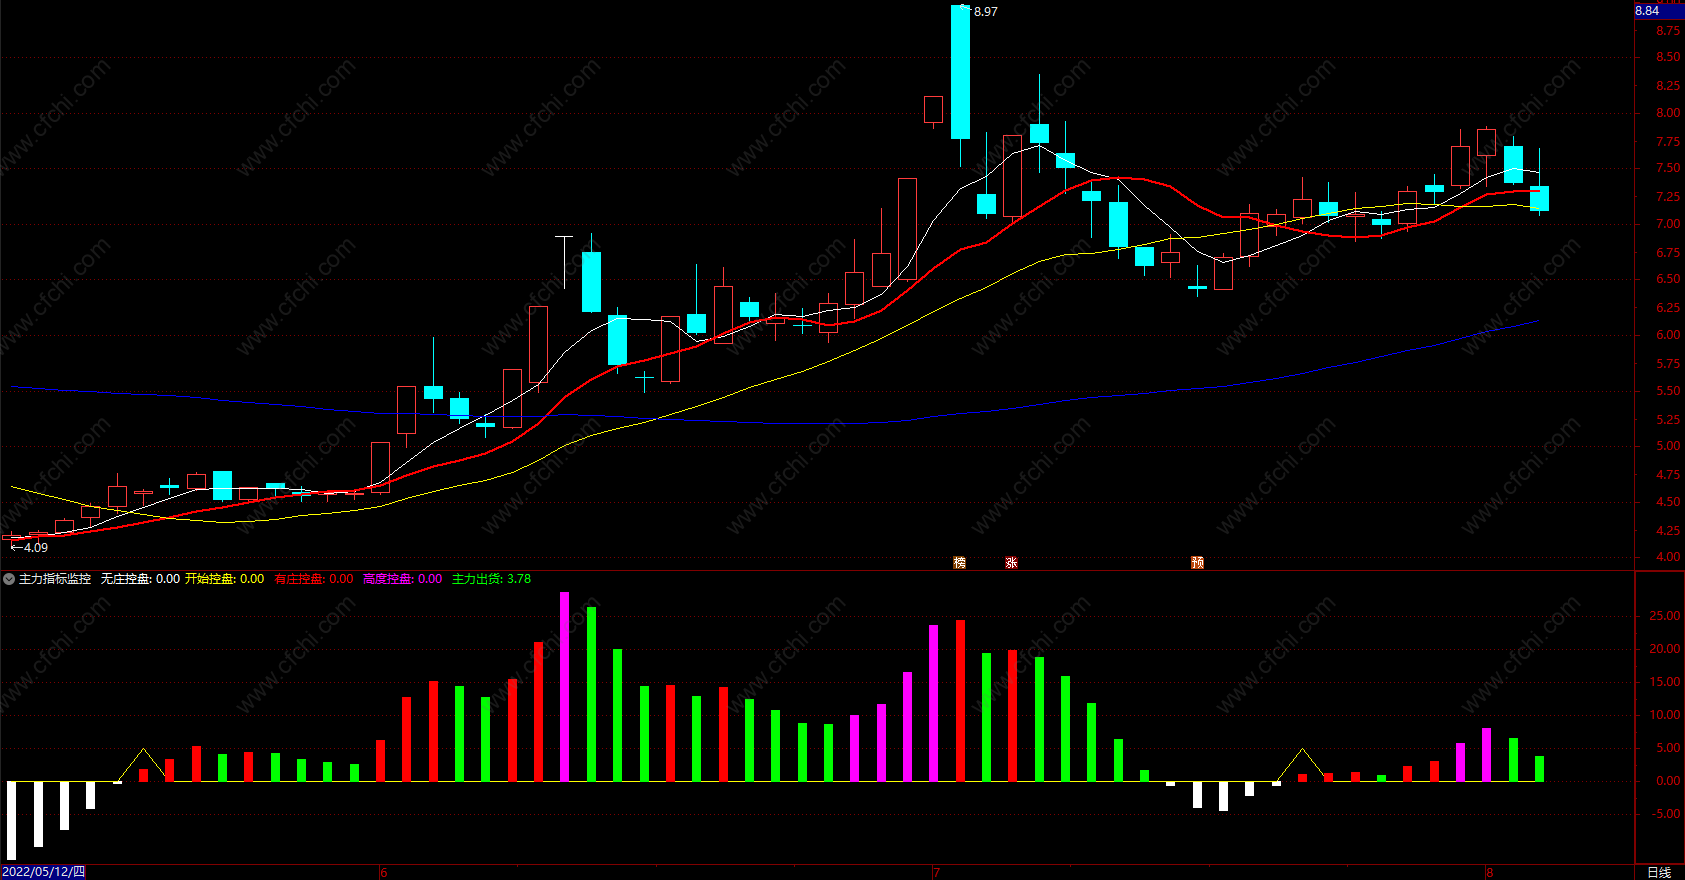Open the 日线 period selector
Image resolution: width=1685 pixels, height=880 pixels.
(1659, 872)
